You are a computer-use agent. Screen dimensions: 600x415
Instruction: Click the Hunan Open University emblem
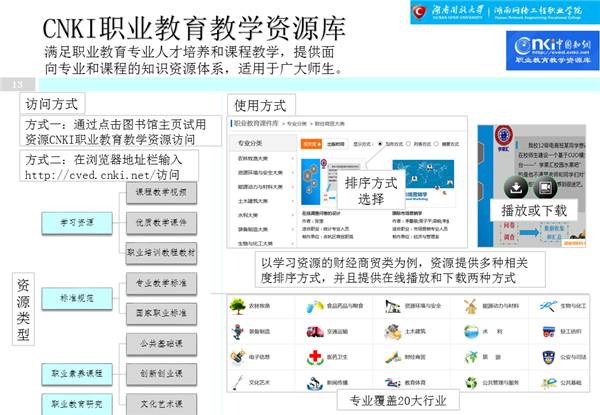(x=419, y=12)
